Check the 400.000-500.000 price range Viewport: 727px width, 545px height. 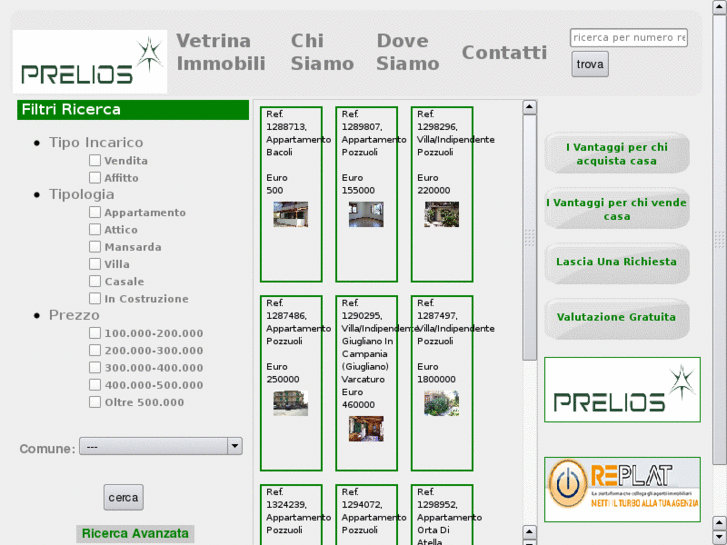click(95, 385)
